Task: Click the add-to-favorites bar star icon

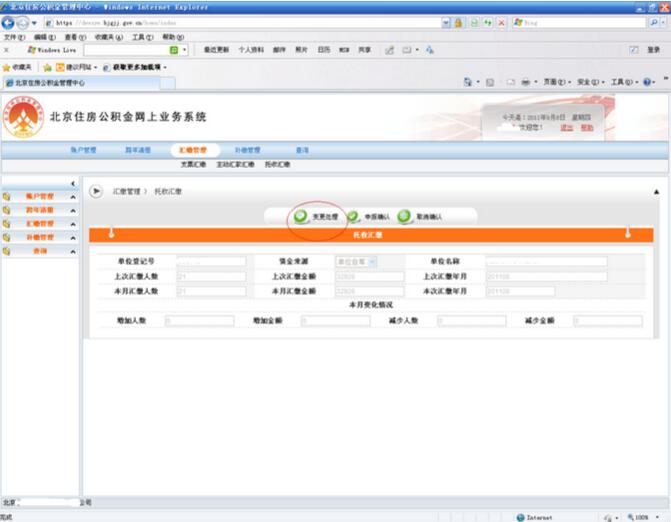Action: click(x=47, y=67)
